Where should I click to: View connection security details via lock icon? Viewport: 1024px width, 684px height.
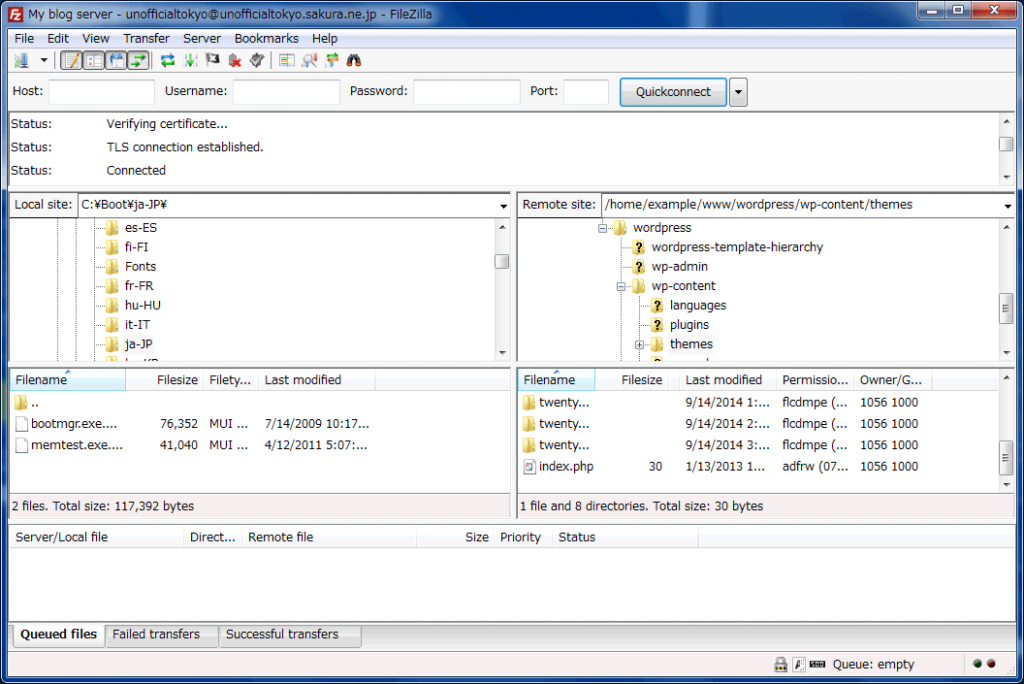tap(780, 664)
